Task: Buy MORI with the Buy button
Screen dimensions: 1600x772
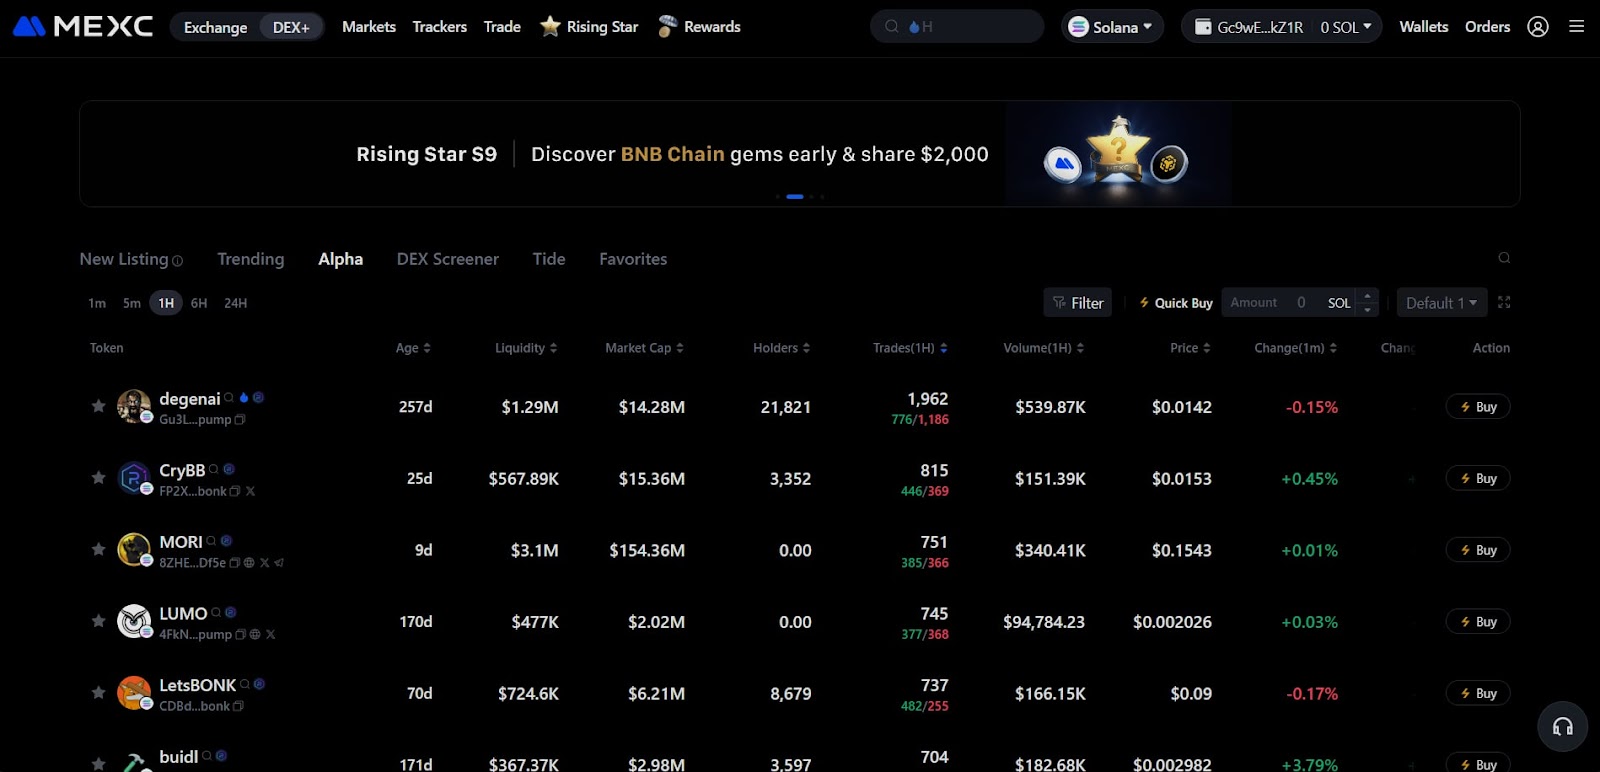Action: pyautogui.click(x=1478, y=550)
